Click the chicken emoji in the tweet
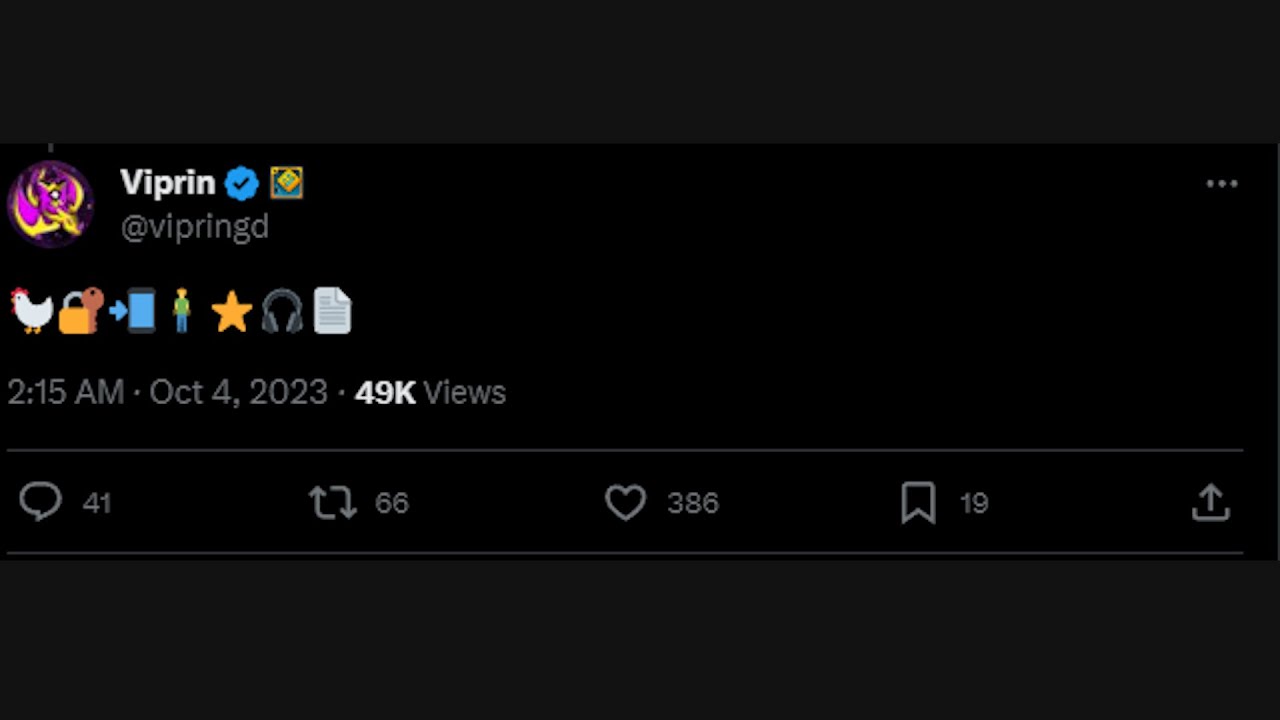 tap(32, 311)
